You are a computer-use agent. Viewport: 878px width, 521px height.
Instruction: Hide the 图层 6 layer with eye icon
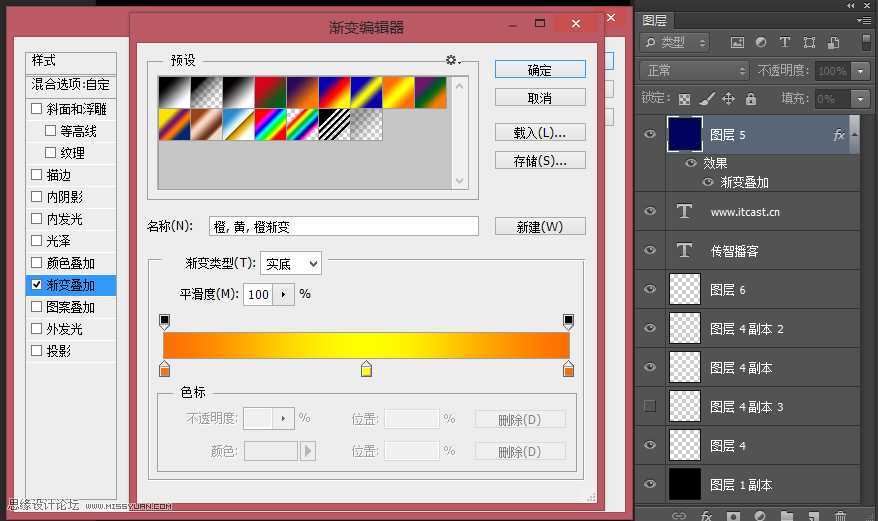pos(650,289)
